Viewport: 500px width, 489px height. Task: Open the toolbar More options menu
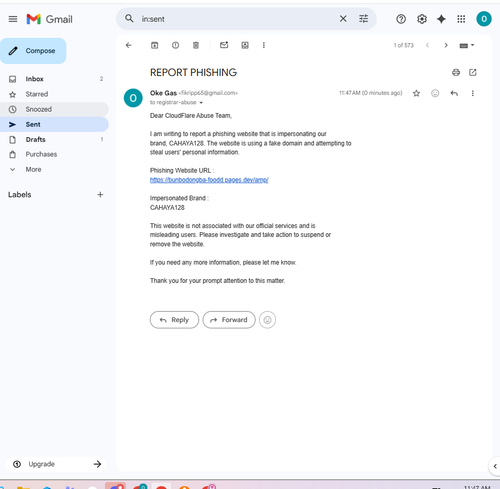coord(264,45)
